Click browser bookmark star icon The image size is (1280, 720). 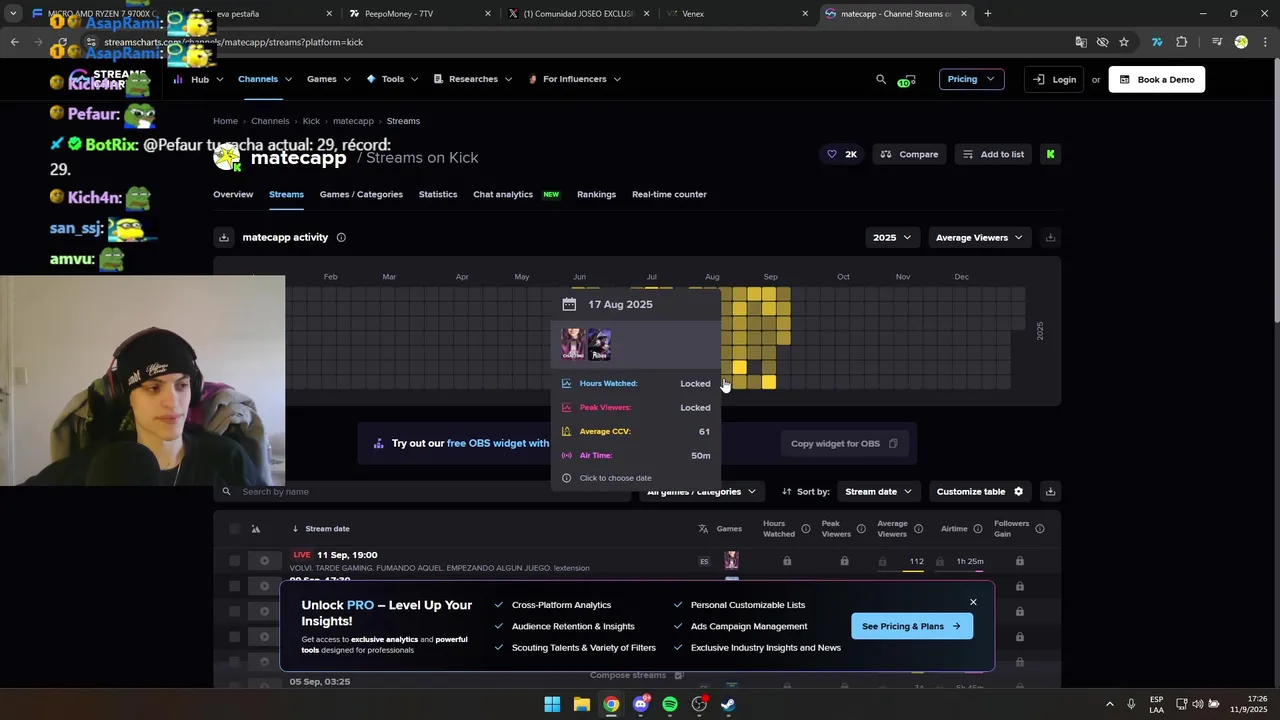point(1124,42)
